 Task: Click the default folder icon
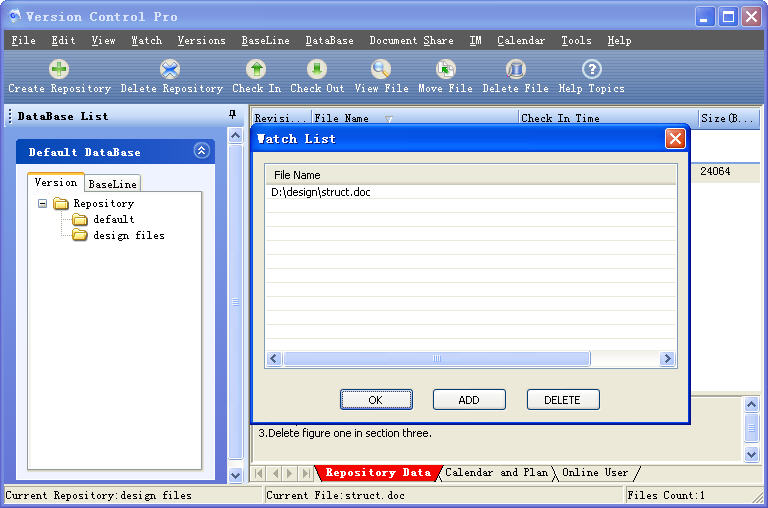pos(80,219)
